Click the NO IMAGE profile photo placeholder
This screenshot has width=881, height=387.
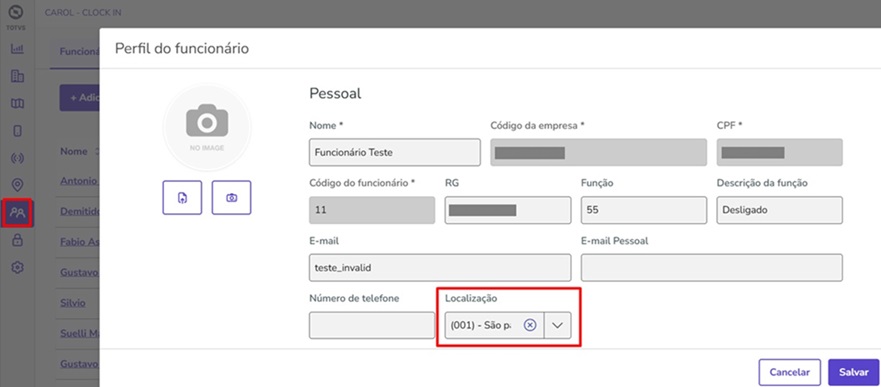207,127
